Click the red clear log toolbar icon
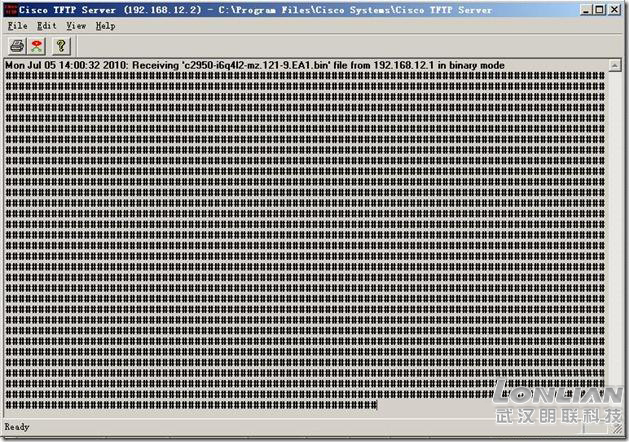Image resolution: width=629 pixels, height=442 pixels. click(37, 46)
